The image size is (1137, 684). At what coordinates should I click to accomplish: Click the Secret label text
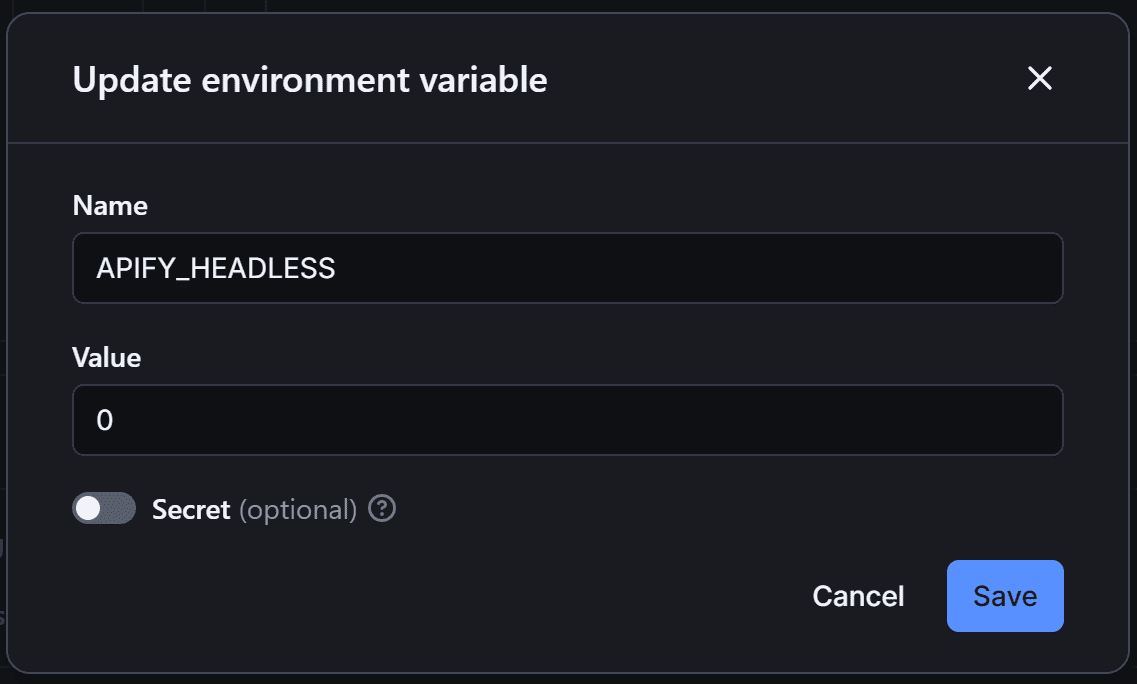point(191,509)
